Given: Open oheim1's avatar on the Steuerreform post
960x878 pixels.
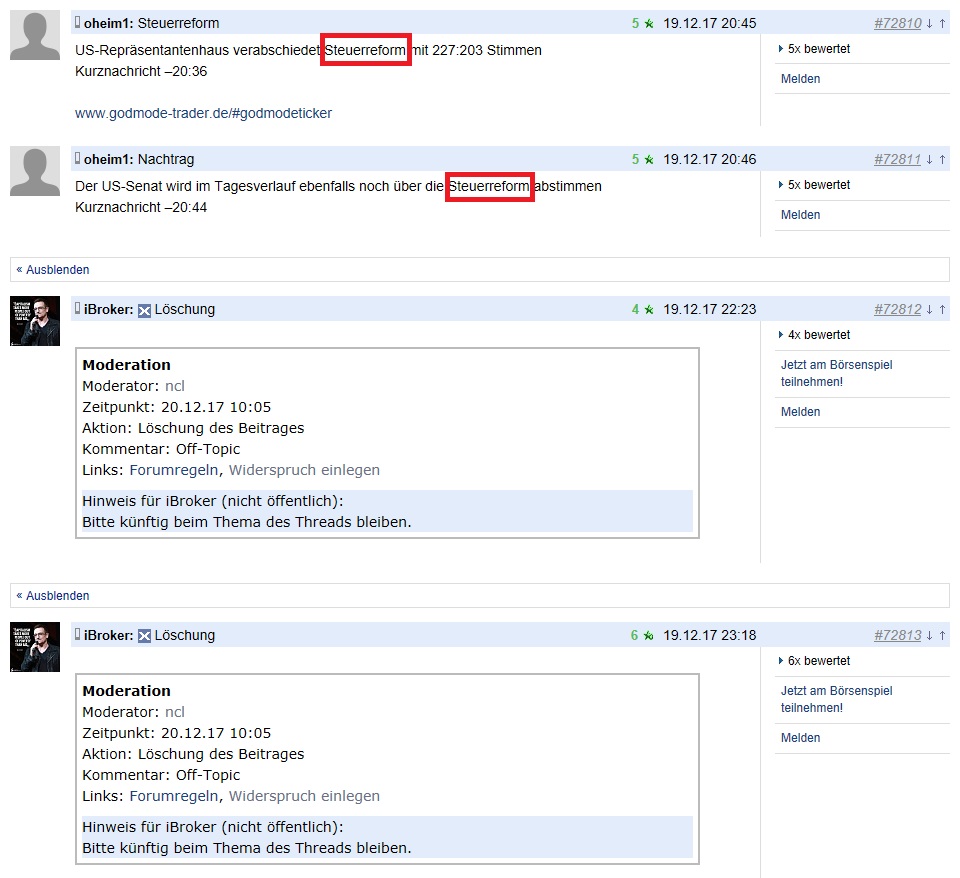Looking at the screenshot, I should (x=35, y=35).
